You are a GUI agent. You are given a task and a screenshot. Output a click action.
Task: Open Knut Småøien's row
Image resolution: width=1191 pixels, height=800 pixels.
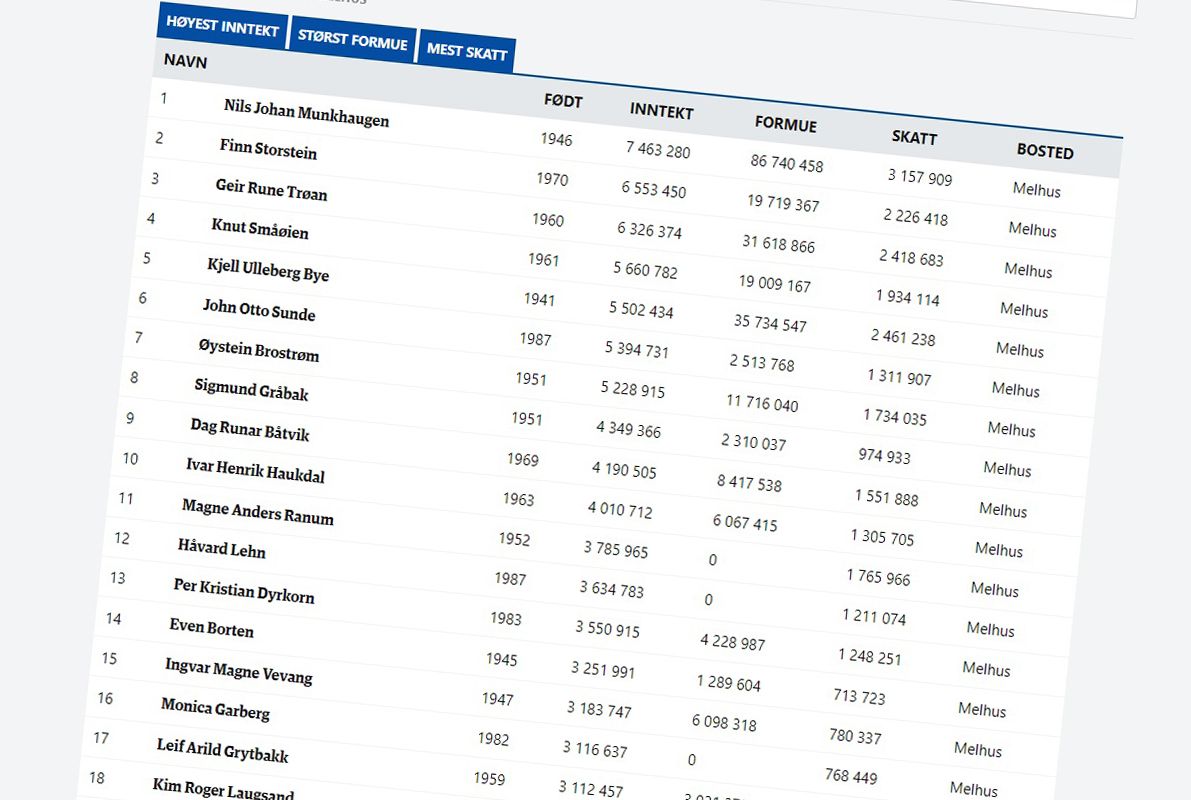[260, 229]
